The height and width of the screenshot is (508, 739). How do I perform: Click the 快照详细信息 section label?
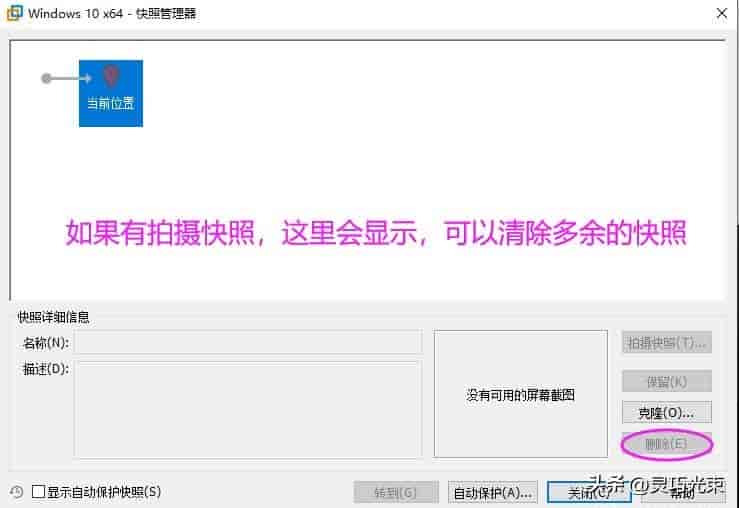click(x=53, y=317)
